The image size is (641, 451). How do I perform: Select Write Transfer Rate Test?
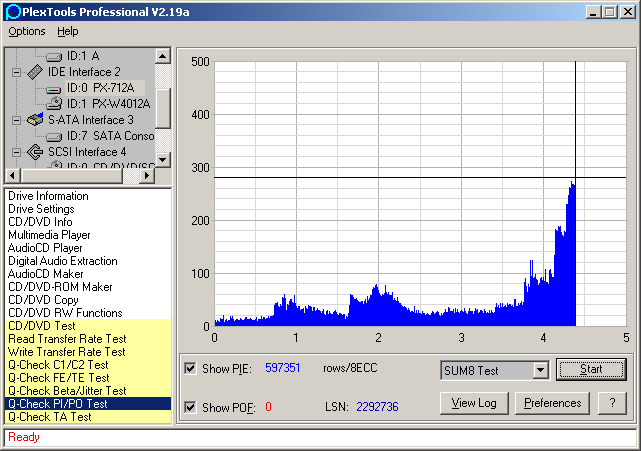pyautogui.click(x=87, y=352)
